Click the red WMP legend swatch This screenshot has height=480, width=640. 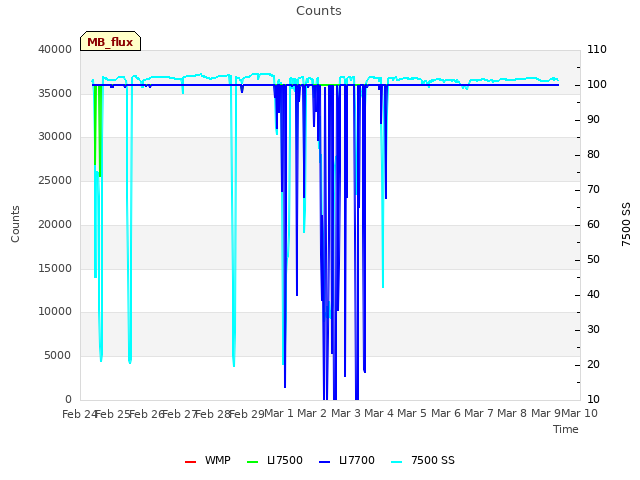pos(191,462)
